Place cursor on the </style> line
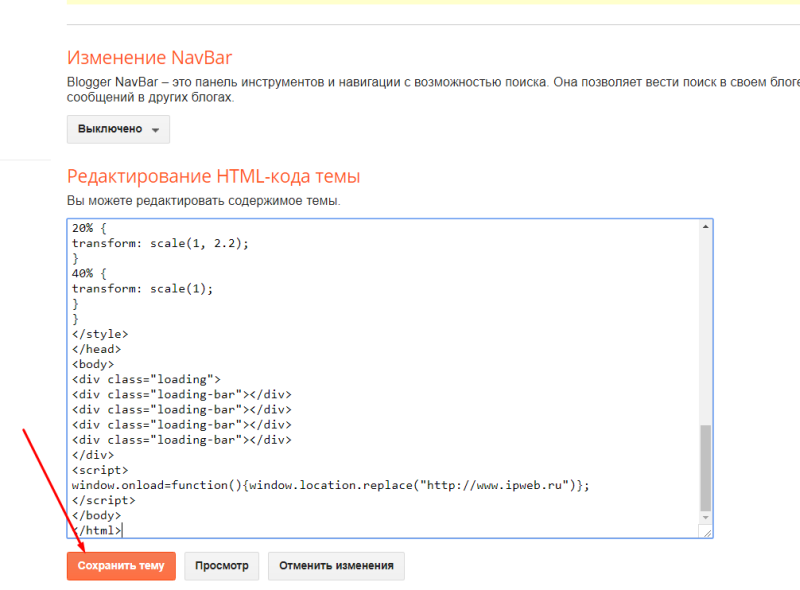800x590 pixels. tap(100, 334)
